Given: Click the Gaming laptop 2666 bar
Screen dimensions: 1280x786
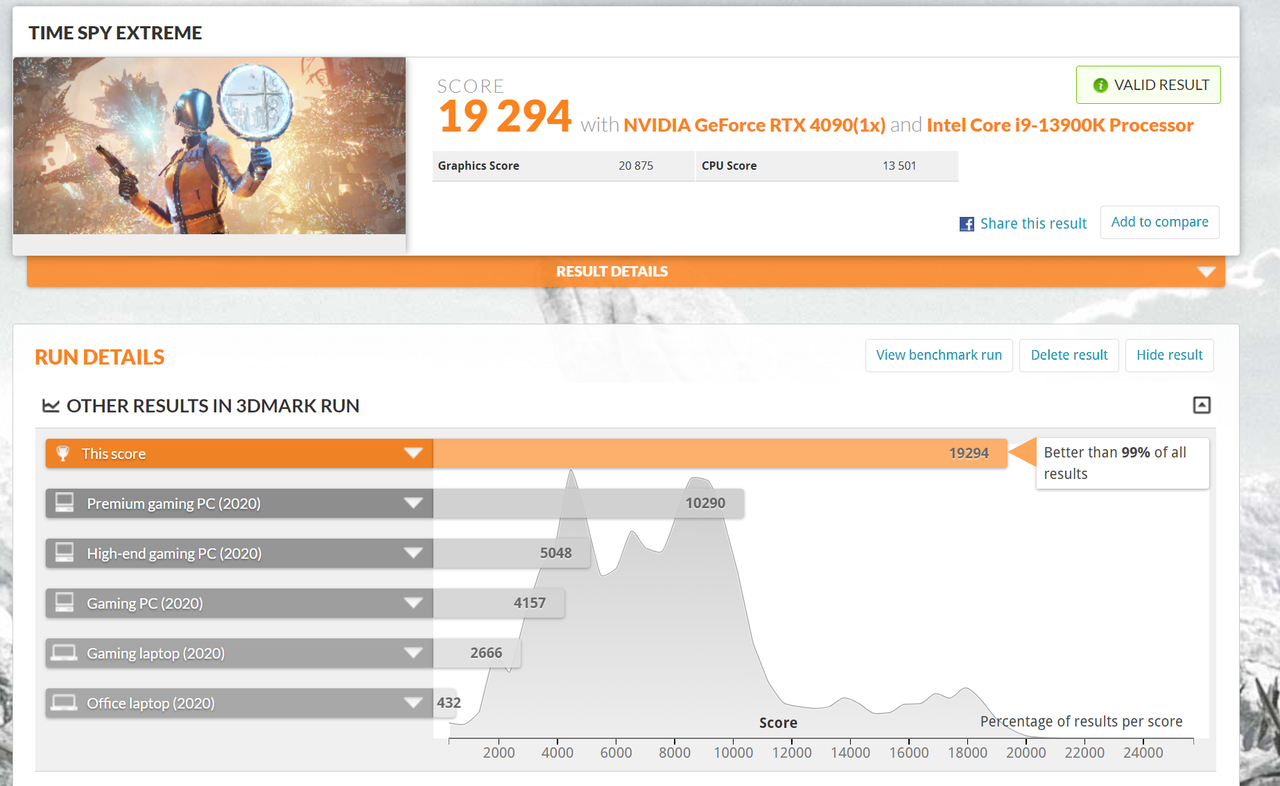Looking at the screenshot, I should pos(476,653).
